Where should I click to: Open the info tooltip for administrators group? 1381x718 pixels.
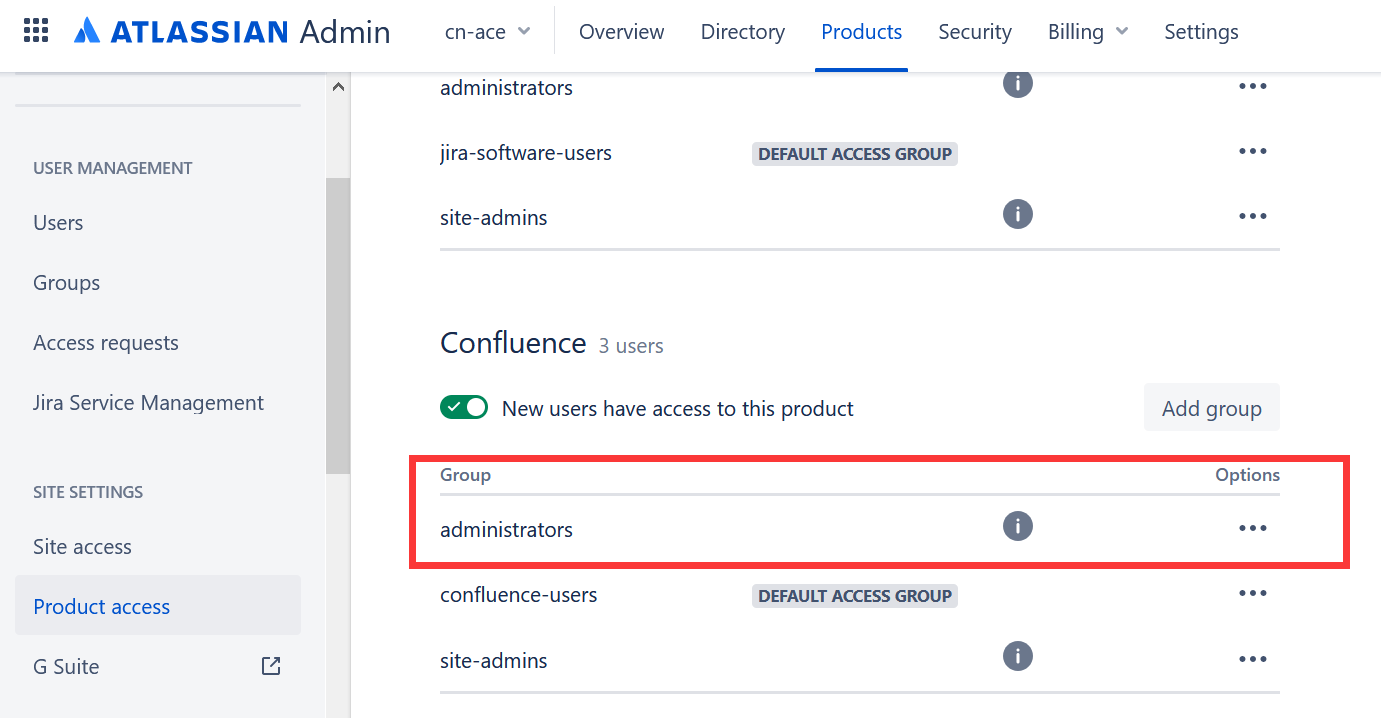tap(1017, 84)
